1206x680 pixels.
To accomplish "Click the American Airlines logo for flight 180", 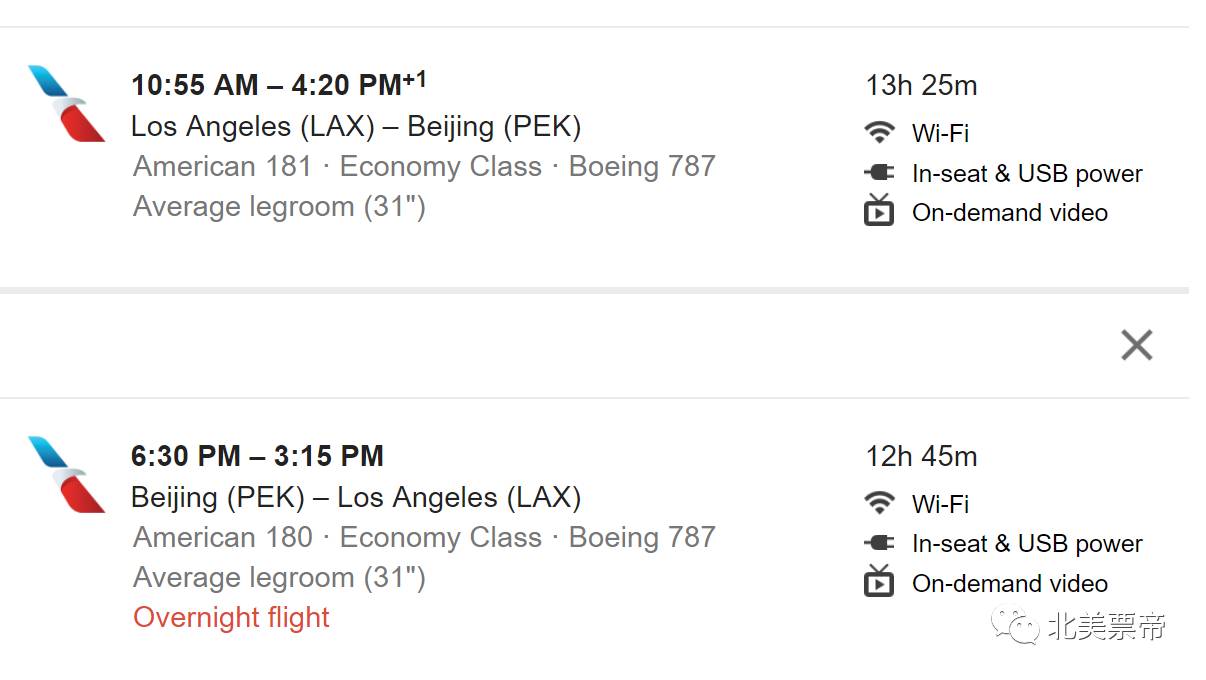I will tap(67, 474).
